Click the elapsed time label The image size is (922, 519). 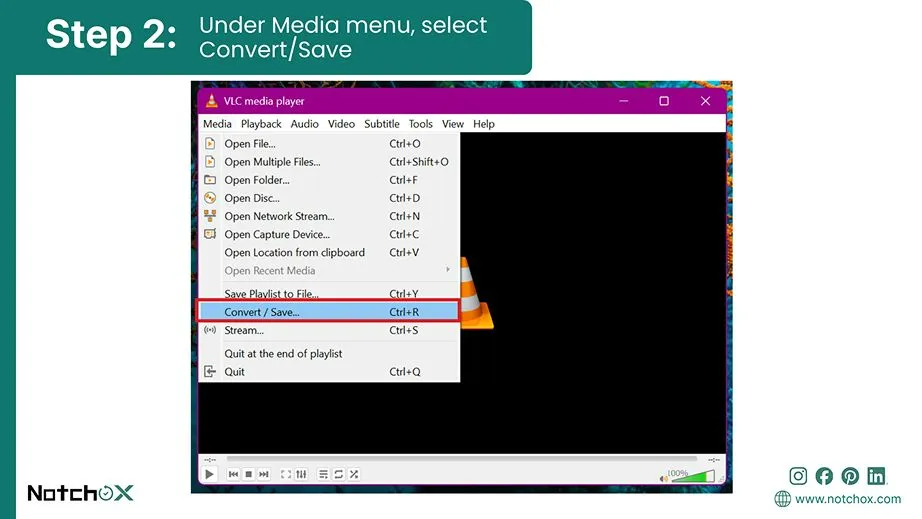(x=210, y=460)
